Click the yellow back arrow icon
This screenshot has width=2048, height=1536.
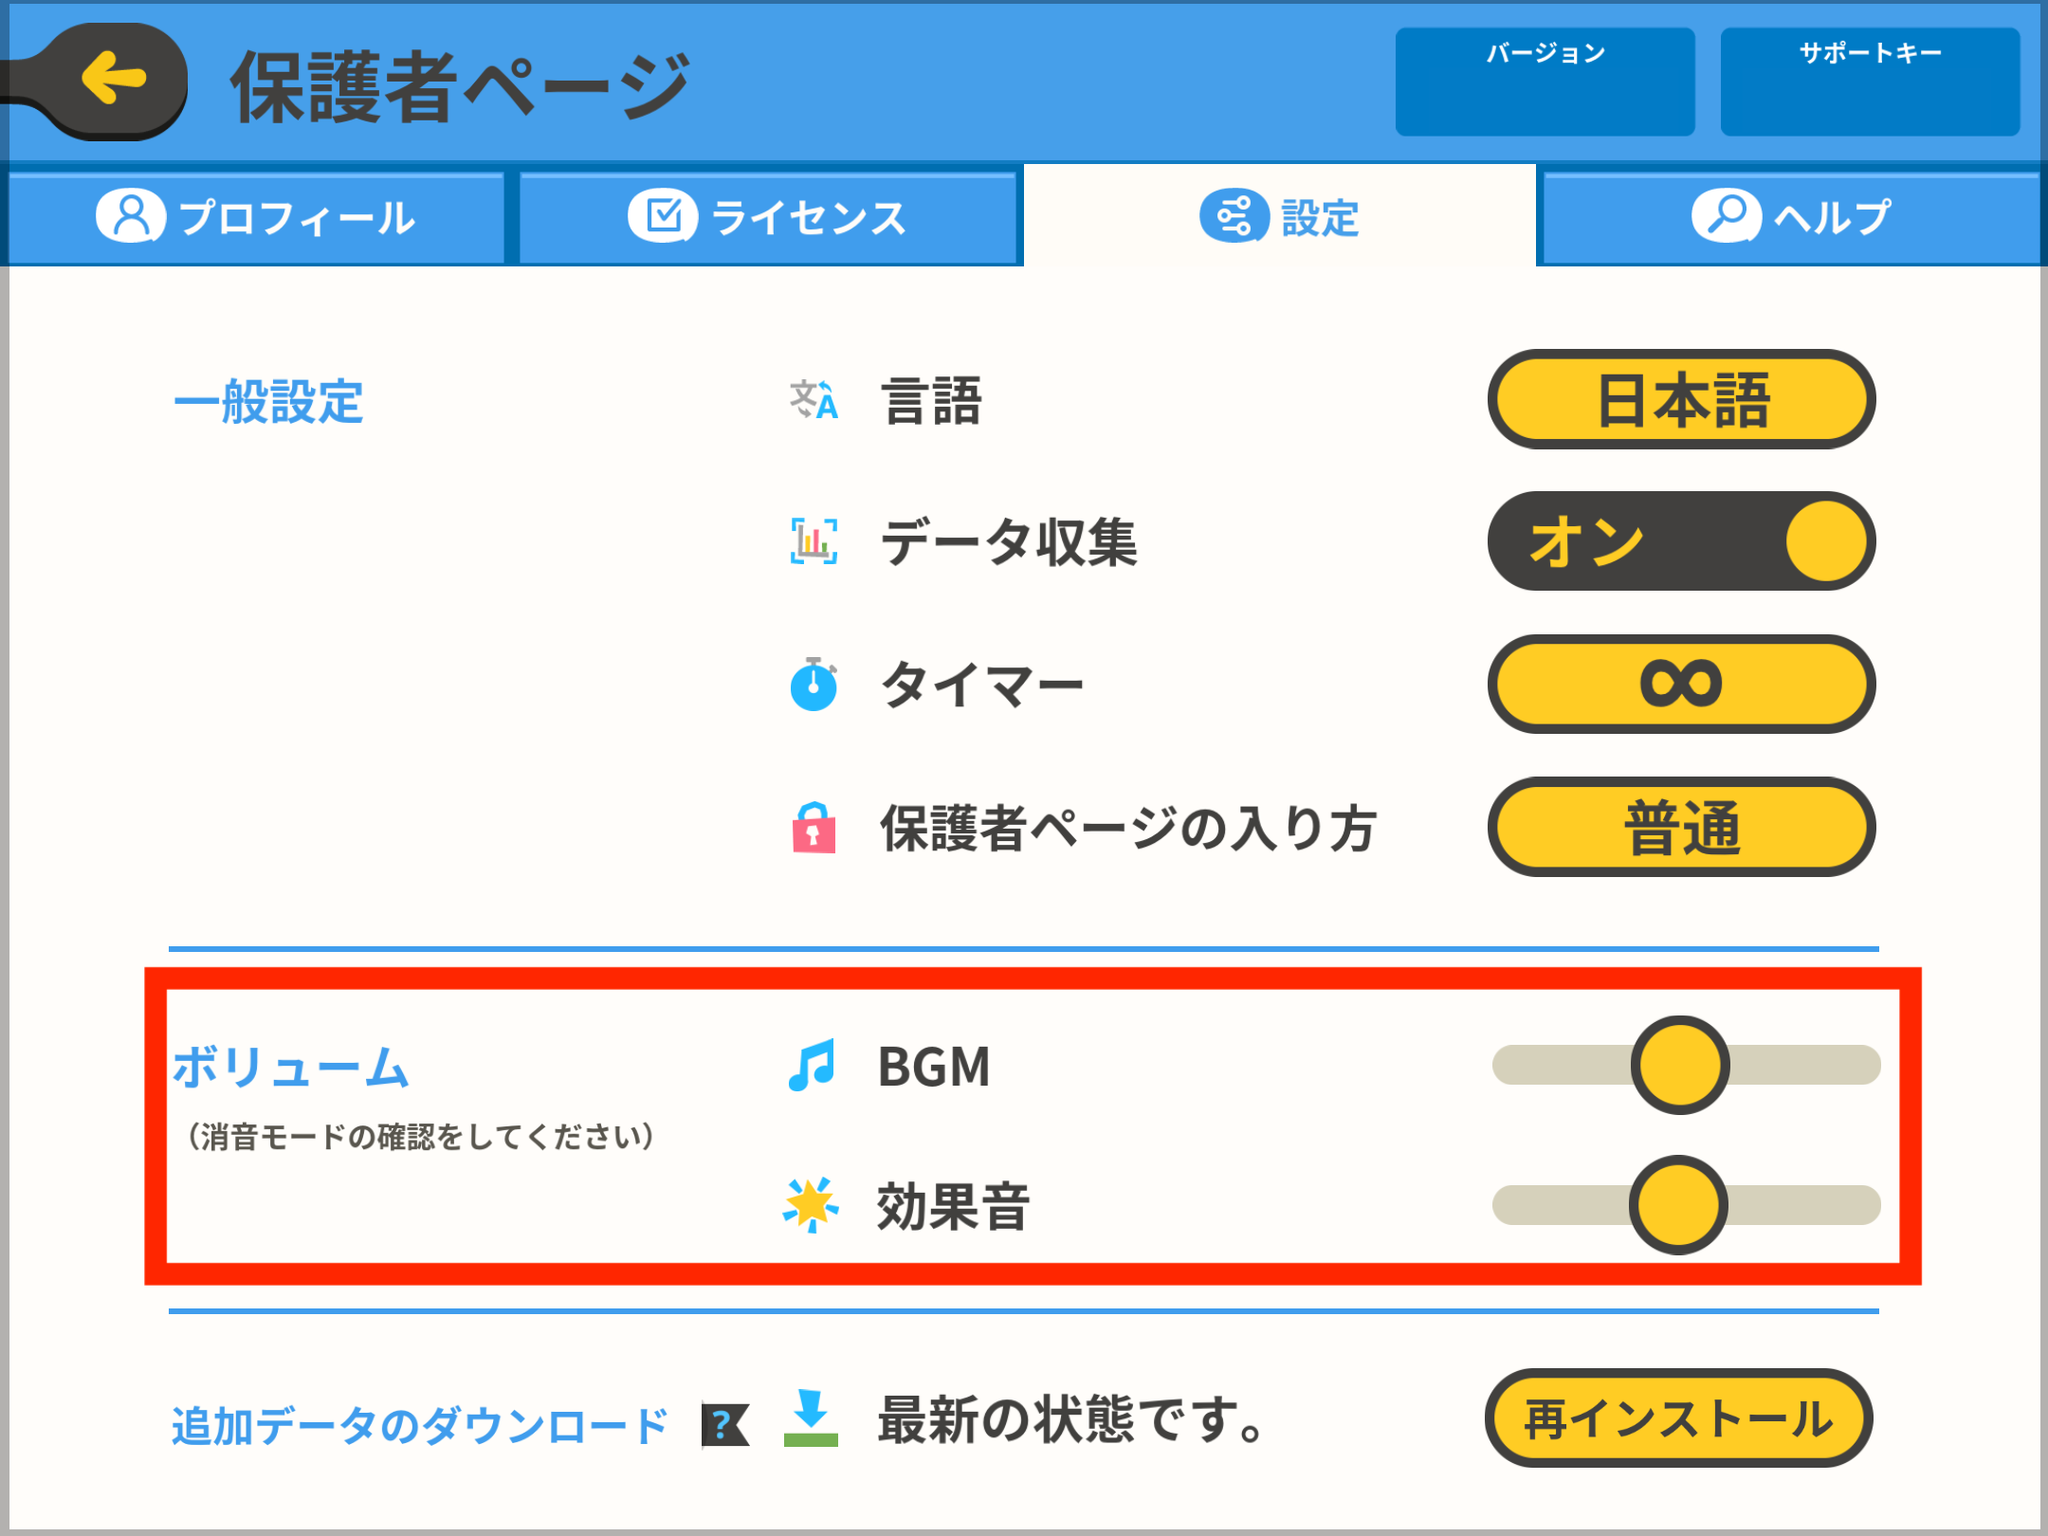114,79
